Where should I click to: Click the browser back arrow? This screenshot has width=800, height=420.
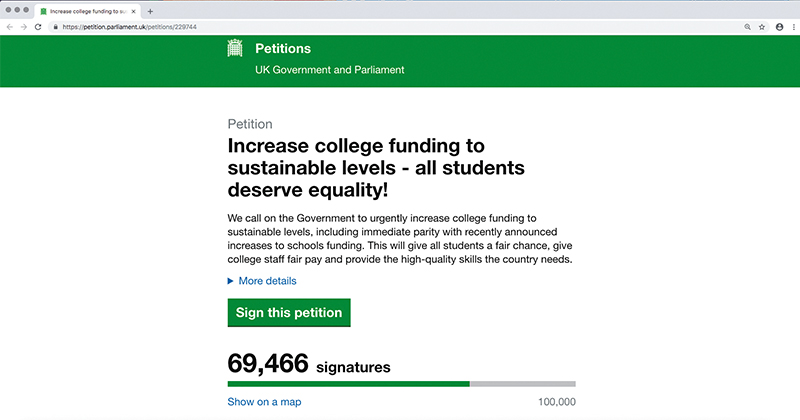(10, 27)
